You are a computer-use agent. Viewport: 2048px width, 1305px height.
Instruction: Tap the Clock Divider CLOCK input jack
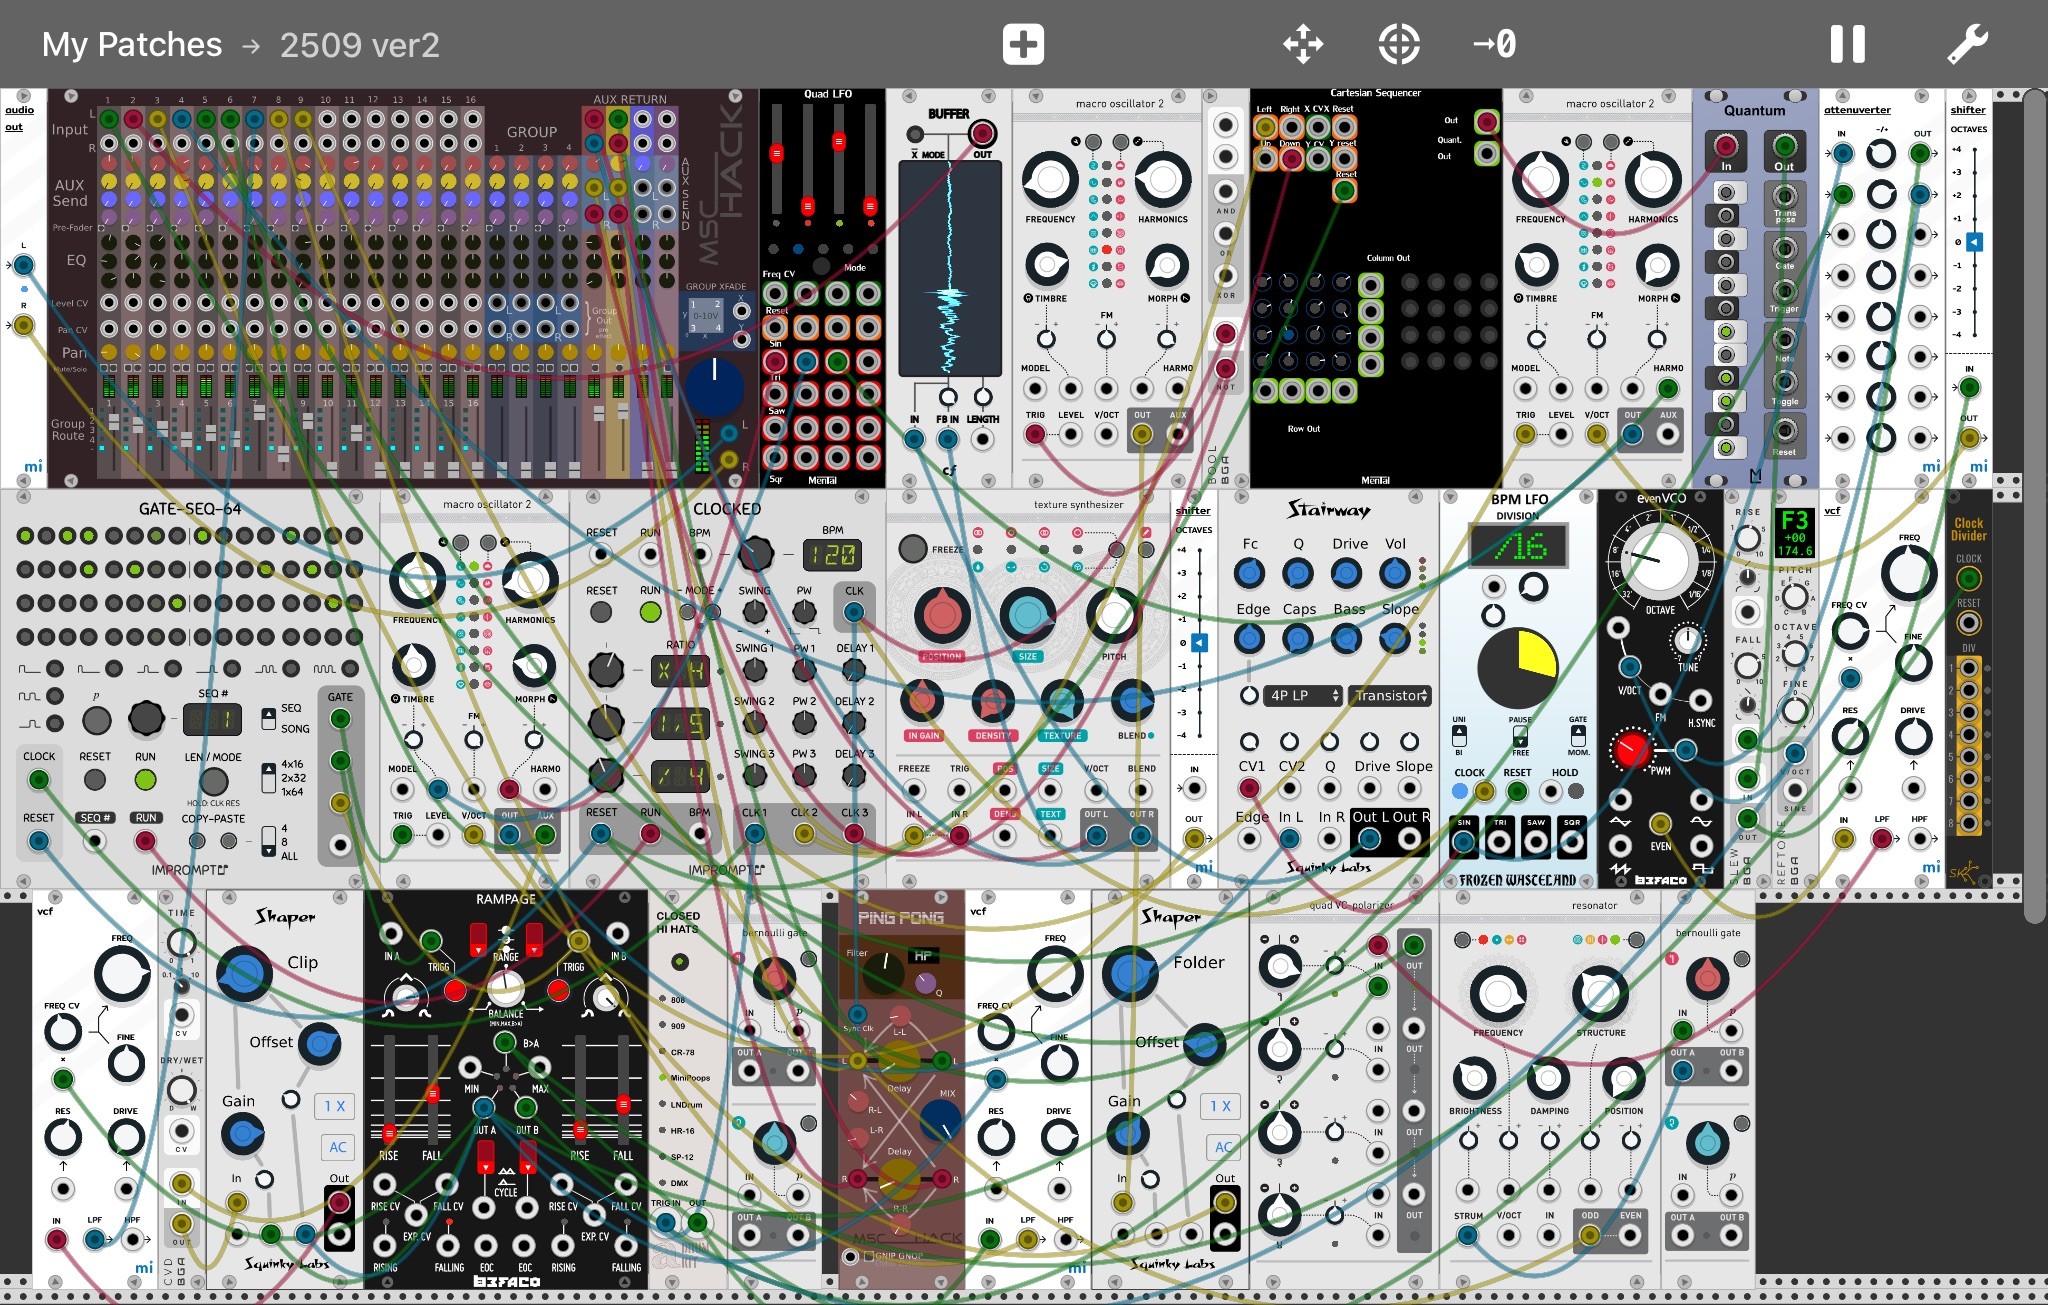(x=1969, y=578)
